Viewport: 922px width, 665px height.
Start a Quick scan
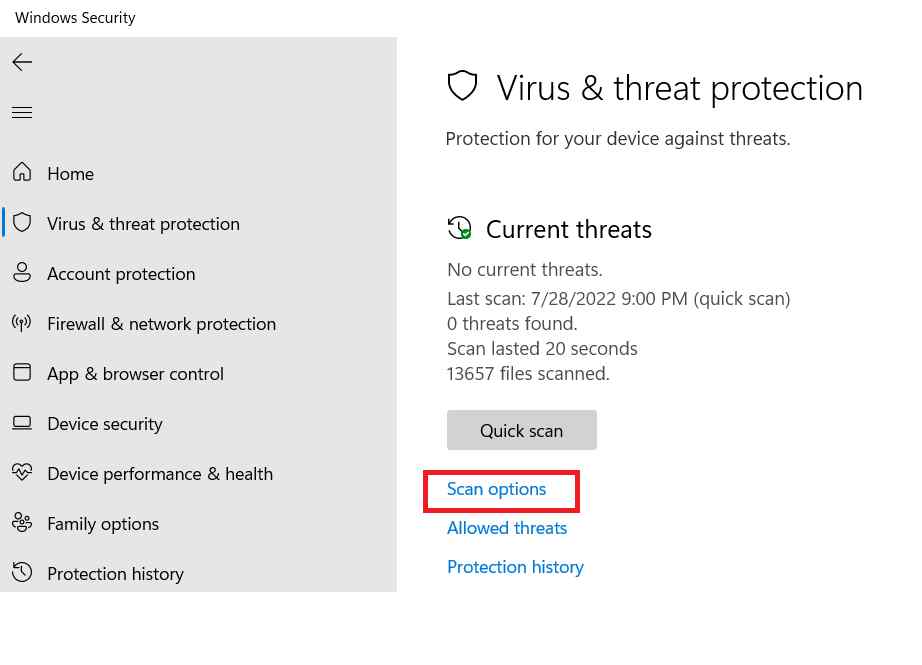pos(522,430)
